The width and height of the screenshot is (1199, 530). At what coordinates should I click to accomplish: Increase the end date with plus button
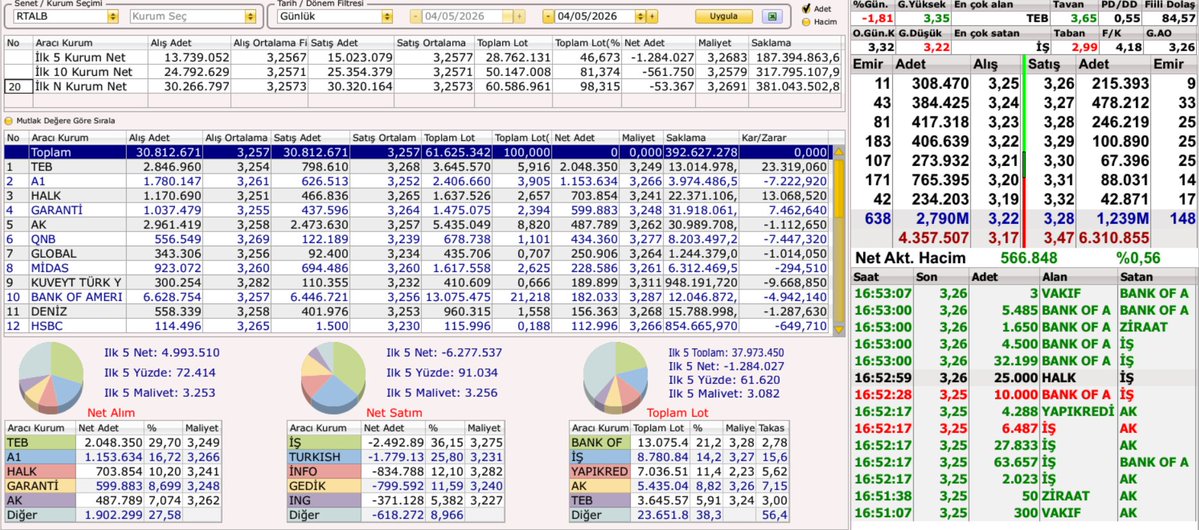[651, 17]
